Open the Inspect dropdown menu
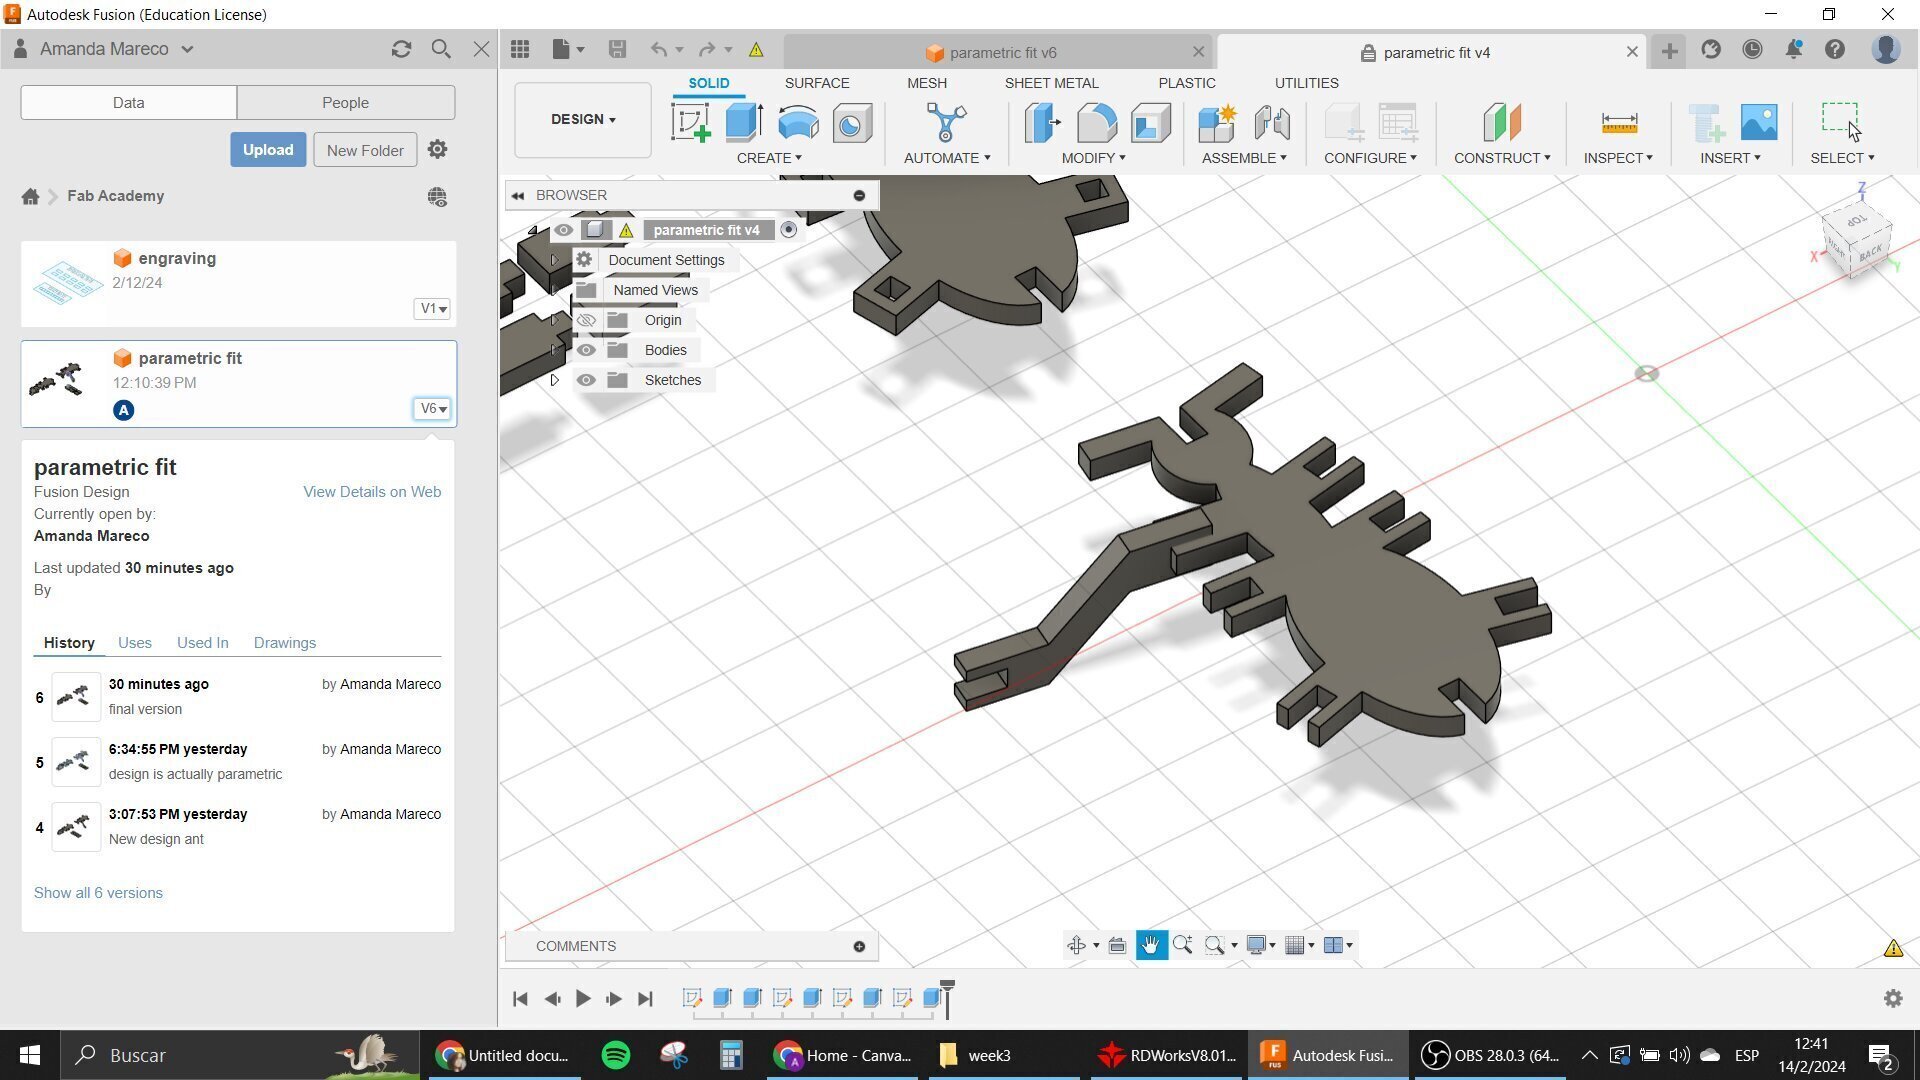 click(x=1618, y=158)
